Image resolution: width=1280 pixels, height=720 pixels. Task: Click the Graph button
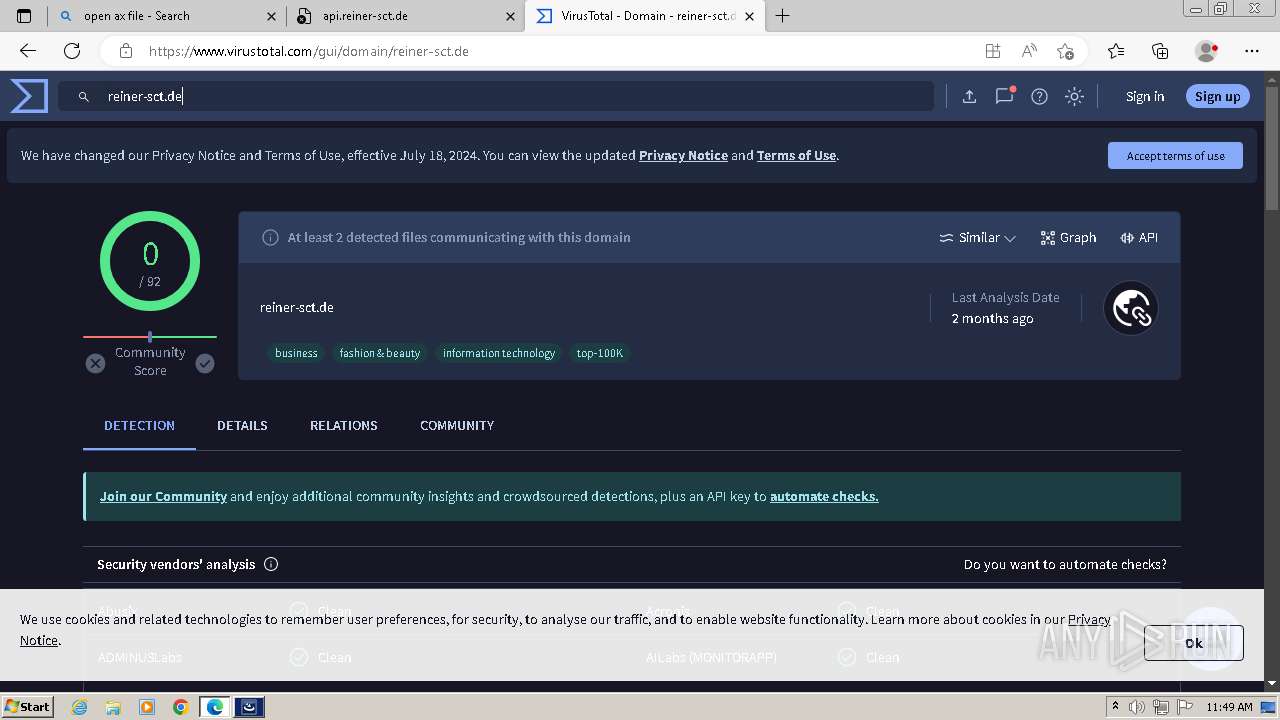point(1068,238)
